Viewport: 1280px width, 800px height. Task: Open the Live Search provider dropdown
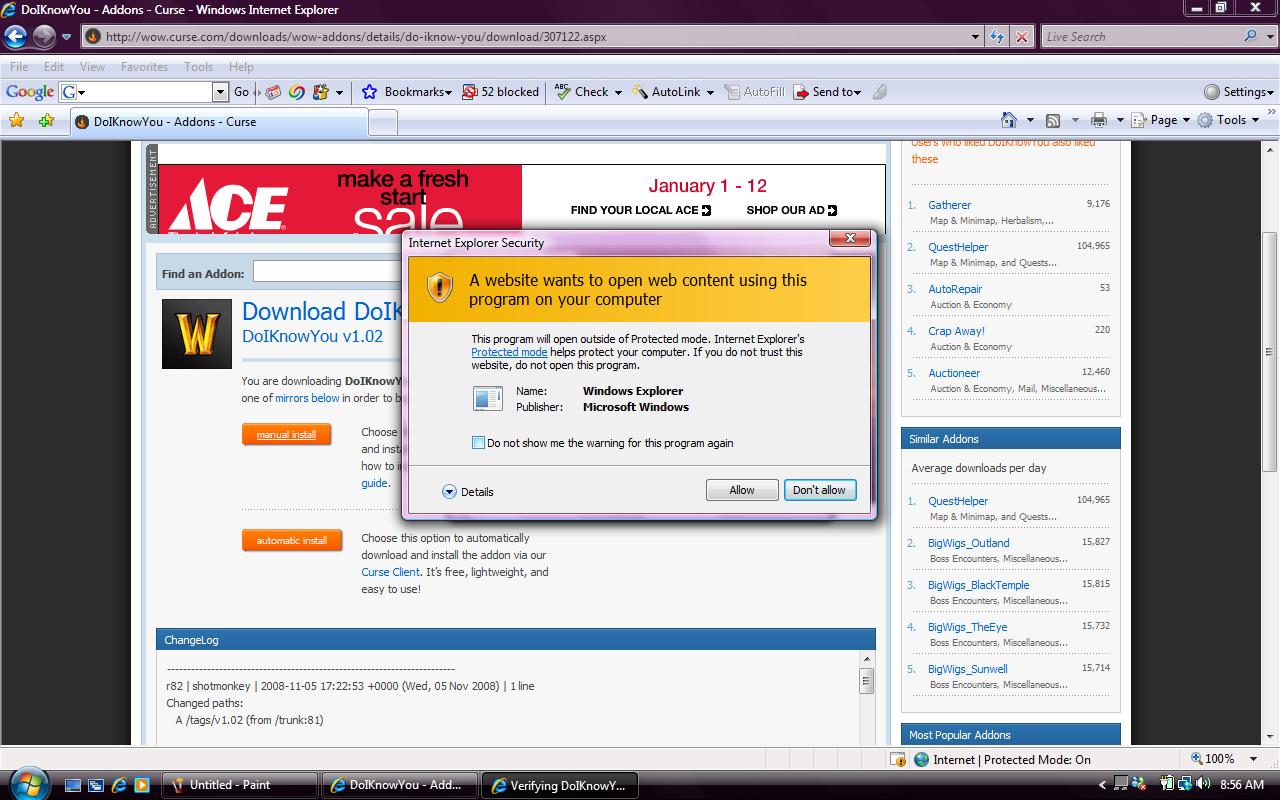pyautogui.click(x=1269, y=37)
